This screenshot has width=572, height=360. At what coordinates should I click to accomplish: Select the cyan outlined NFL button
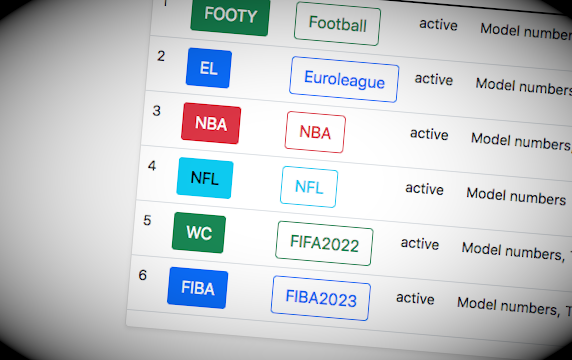[309, 187]
